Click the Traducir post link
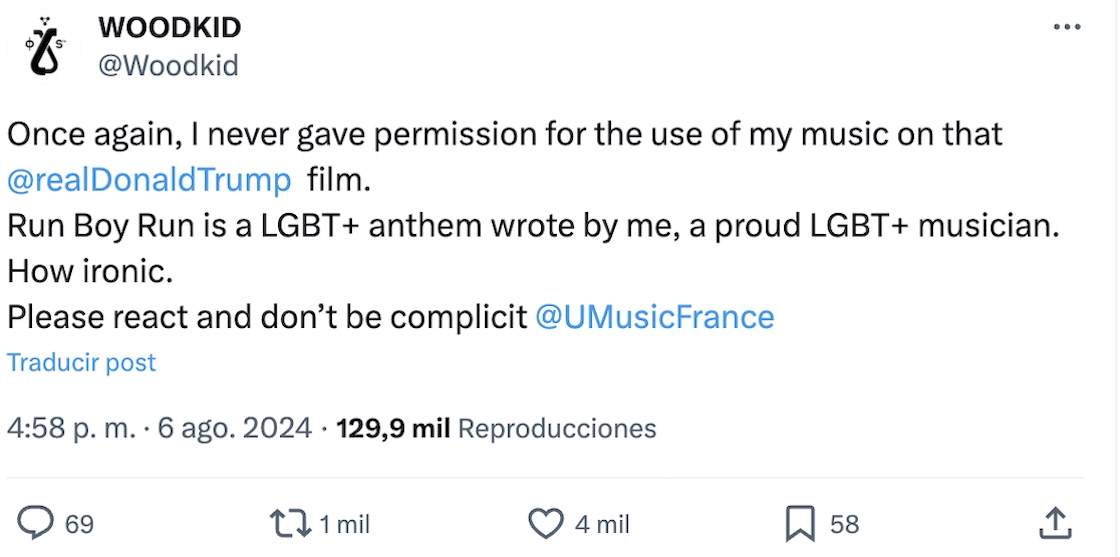 click(x=82, y=362)
